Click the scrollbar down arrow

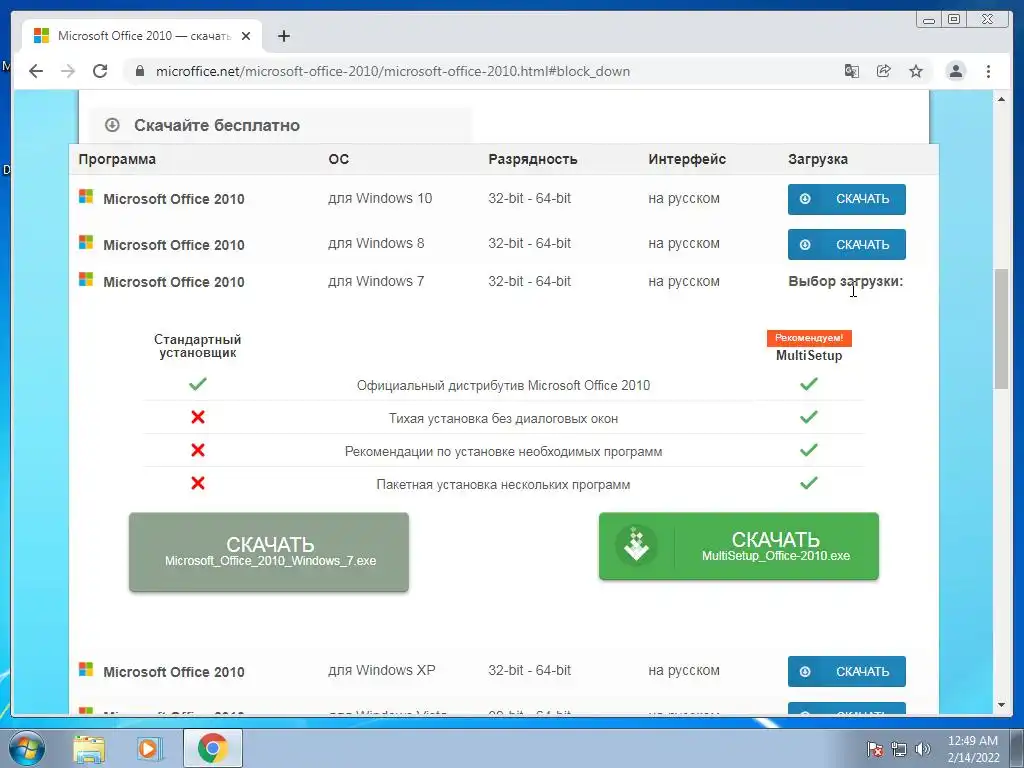click(x=1001, y=705)
